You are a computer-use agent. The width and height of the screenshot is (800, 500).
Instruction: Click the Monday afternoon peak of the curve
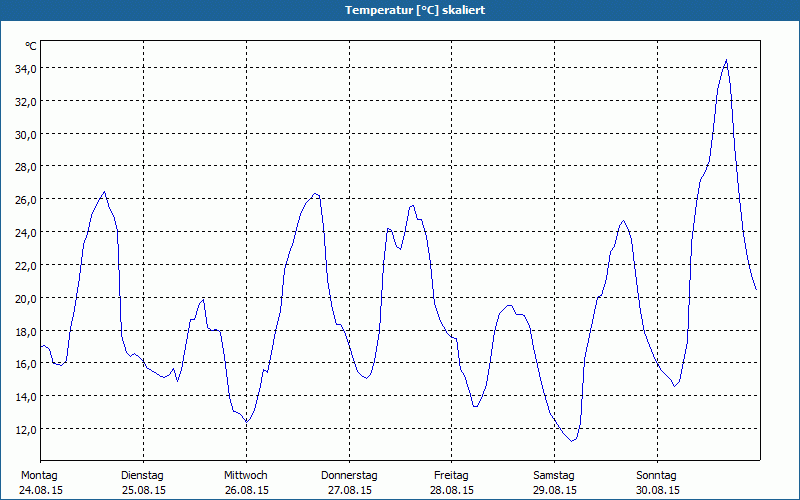[x=104, y=192]
